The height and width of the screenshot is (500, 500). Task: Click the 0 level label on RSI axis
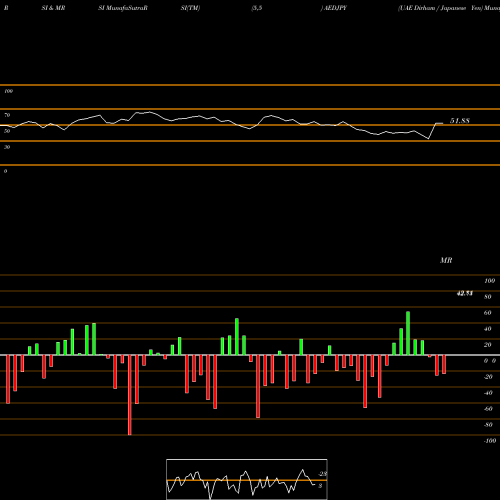(x=5, y=171)
